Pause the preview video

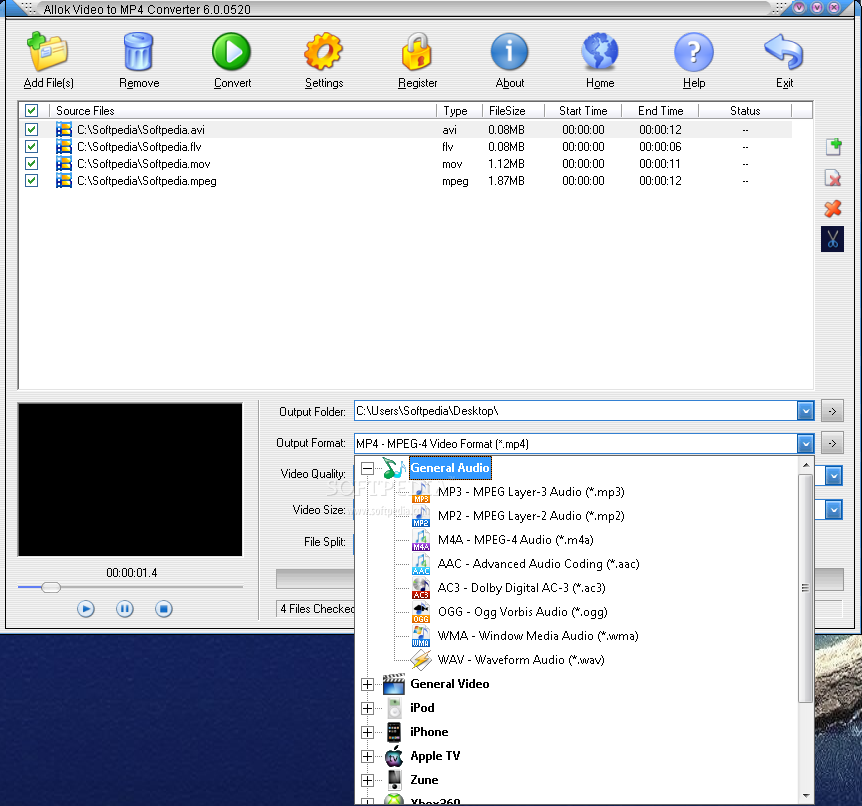click(x=125, y=609)
